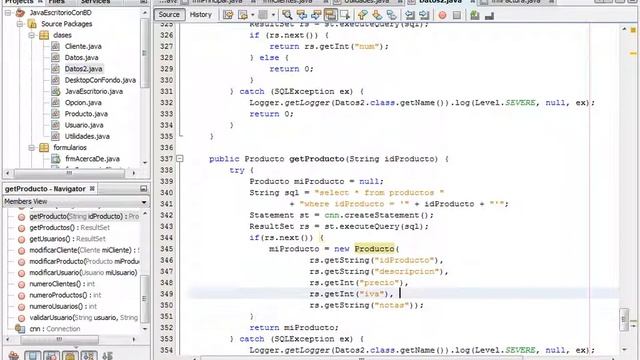Click the JavaEscritorioConBD project coffee icon
Screen dimensions: 640x360
[20, 13]
